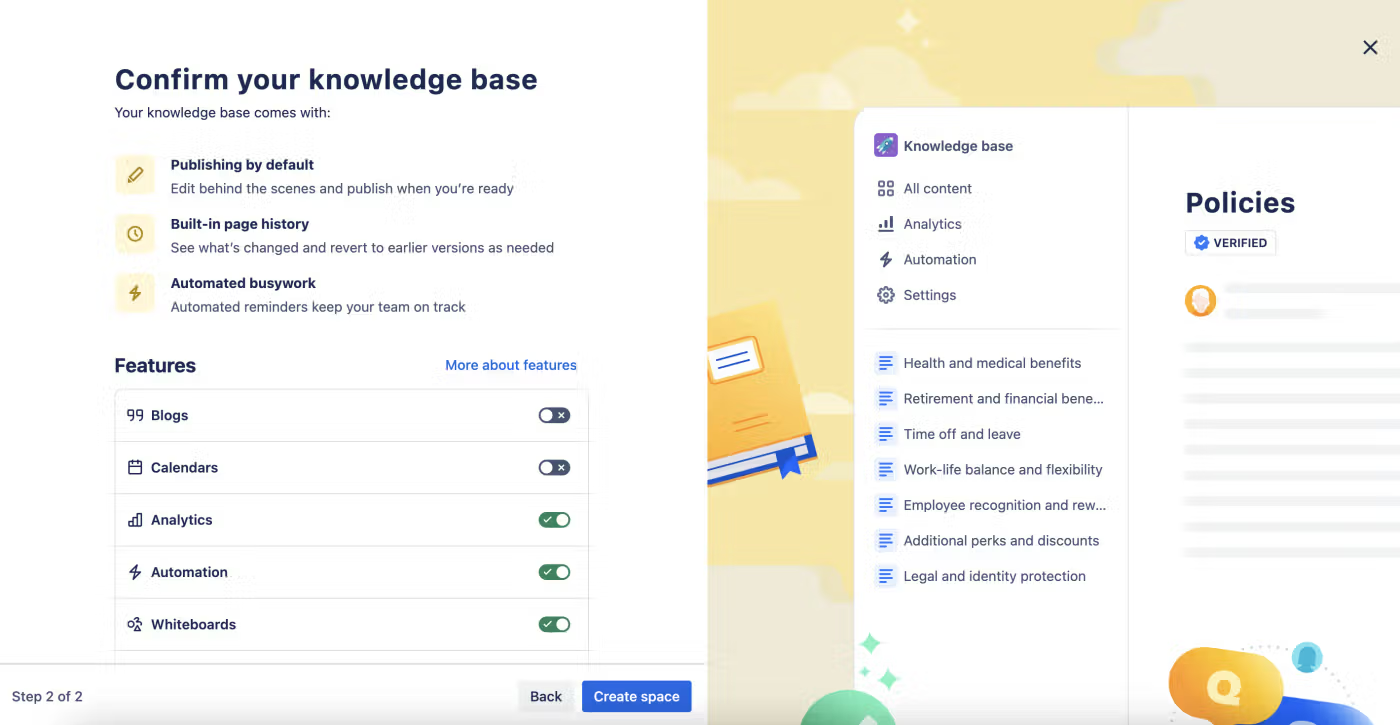Click the lightning icon beside Automated busywork
The image size is (1400, 725).
pyautogui.click(x=134, y=292)
